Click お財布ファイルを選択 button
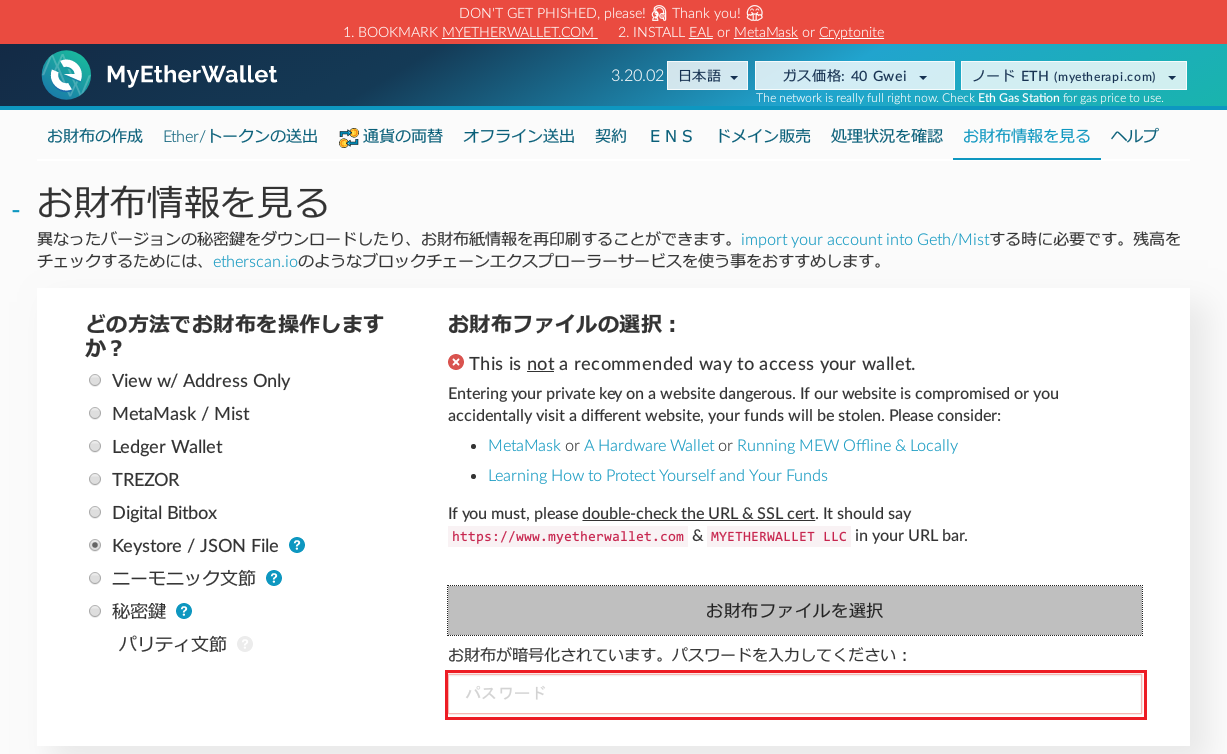 pos(795,610)
